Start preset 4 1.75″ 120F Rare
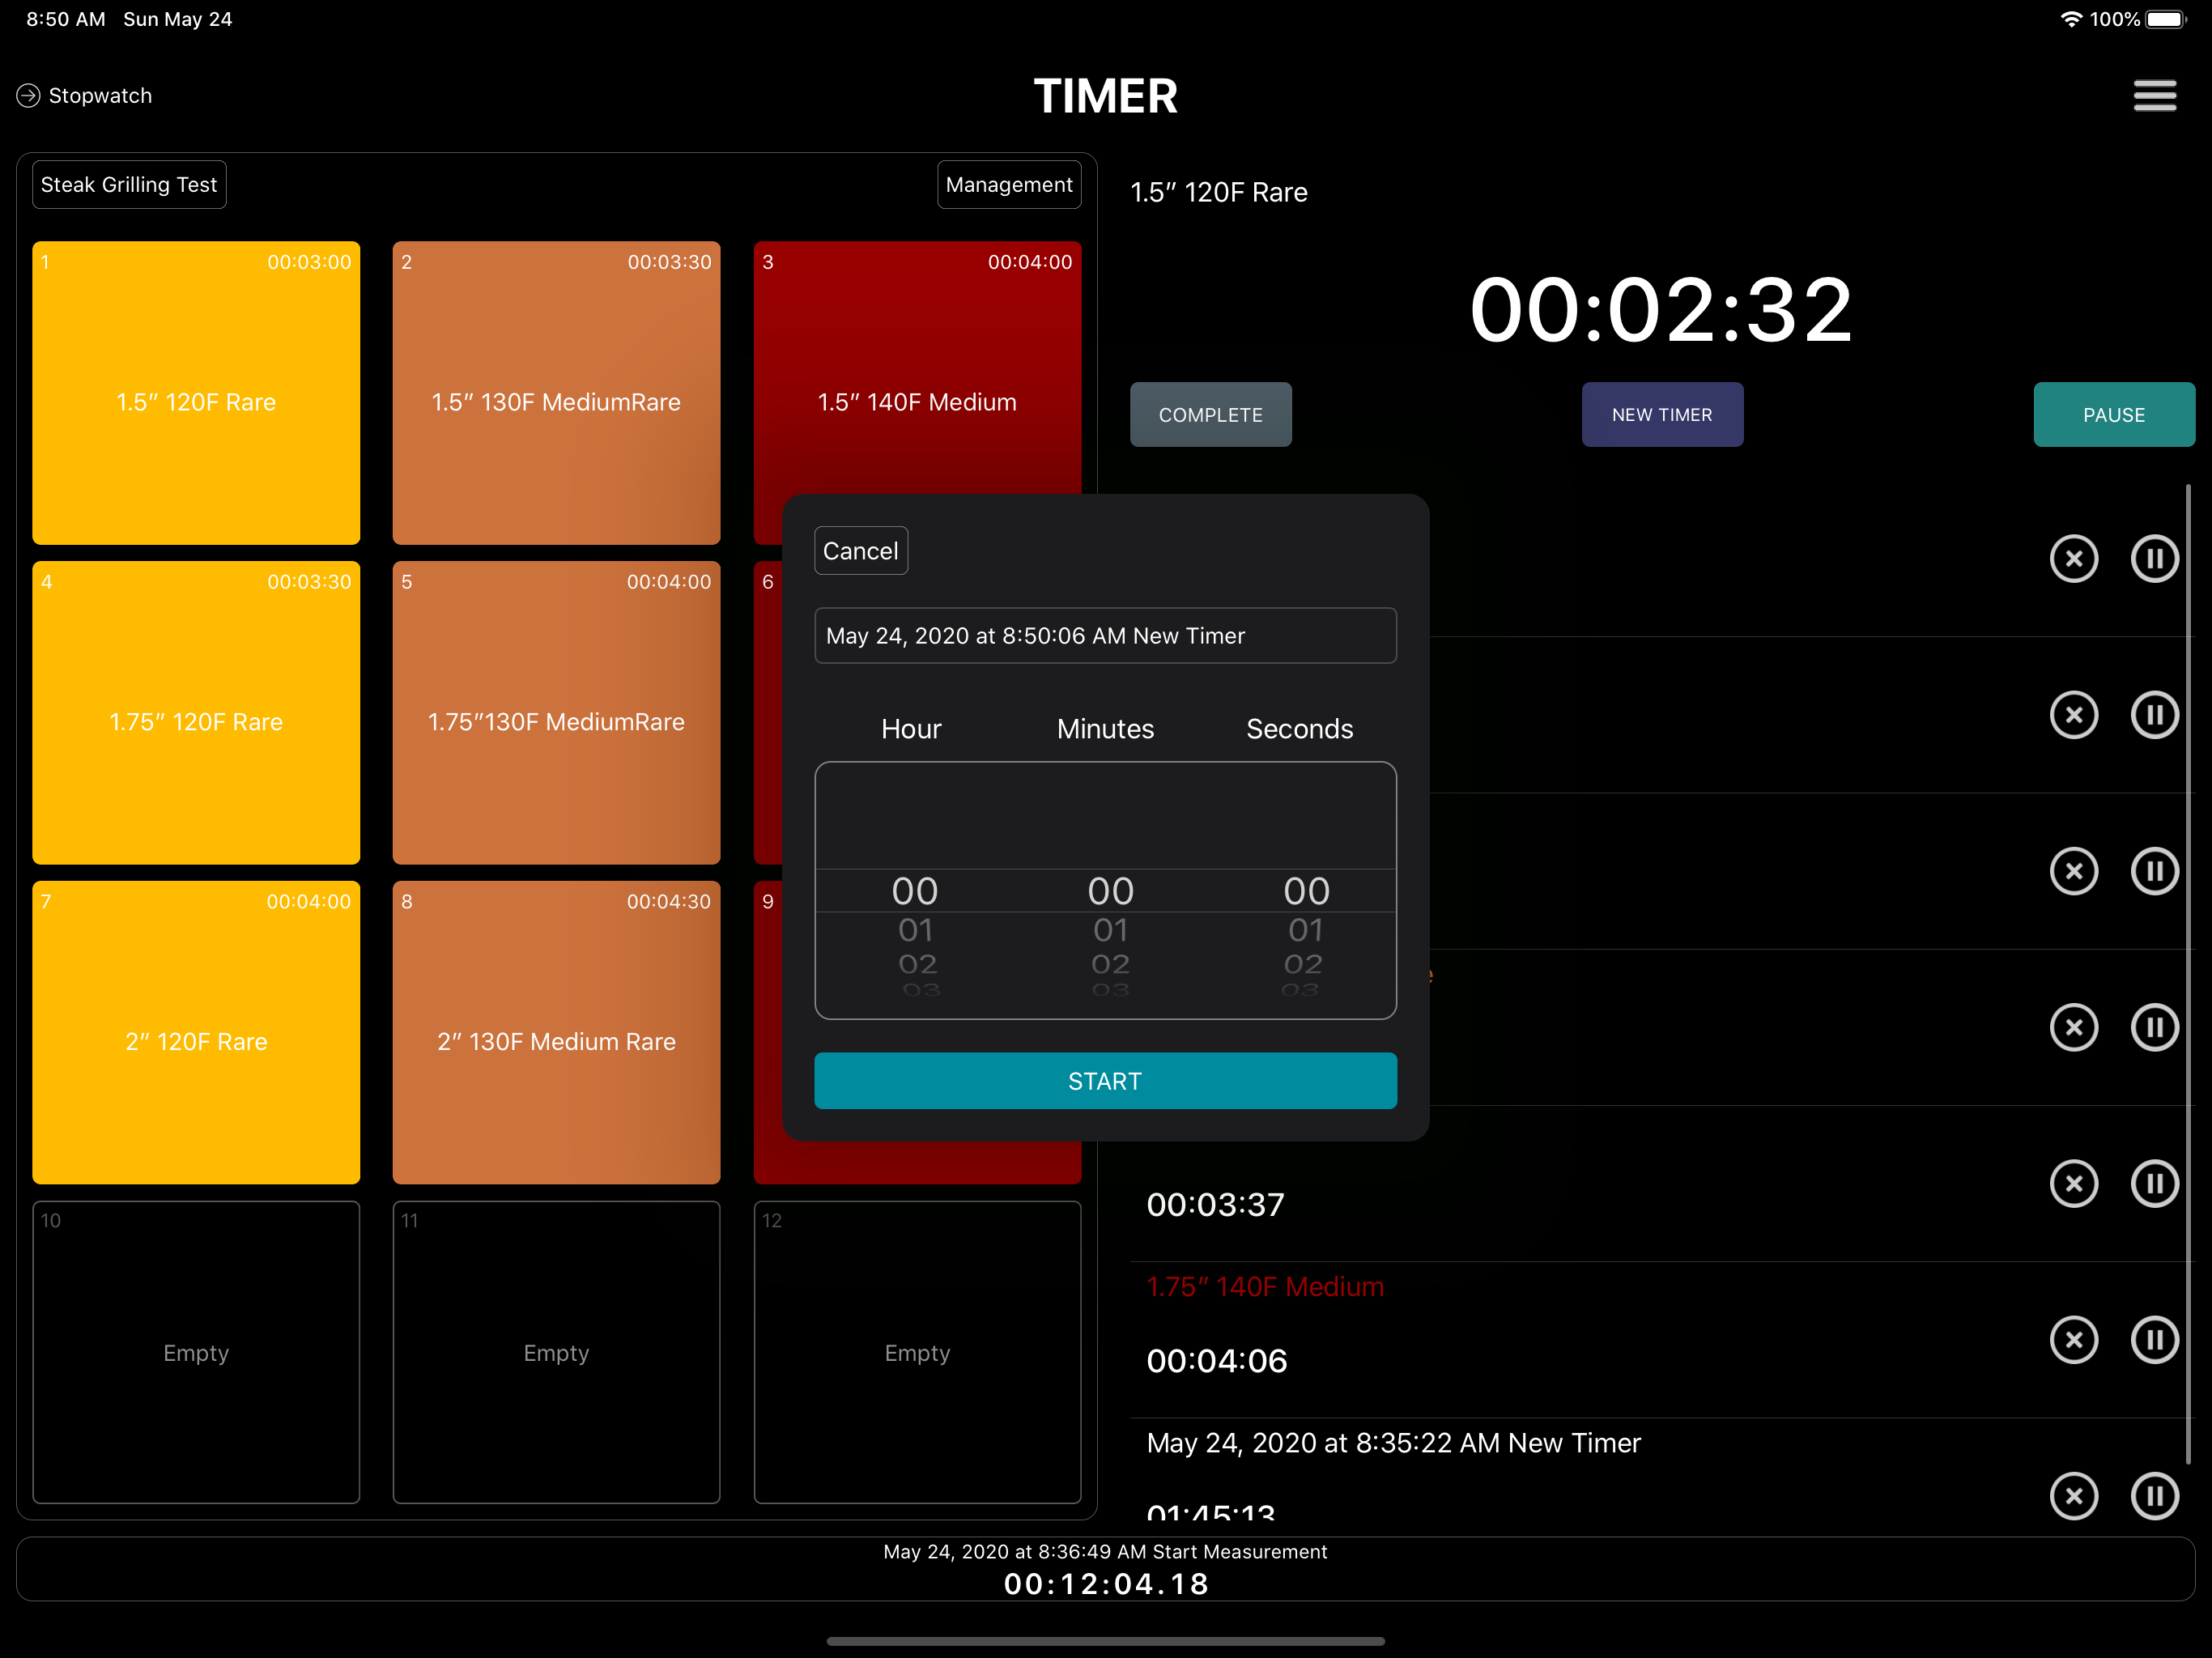The image size is (2212, 1658). tap(196, 712)
